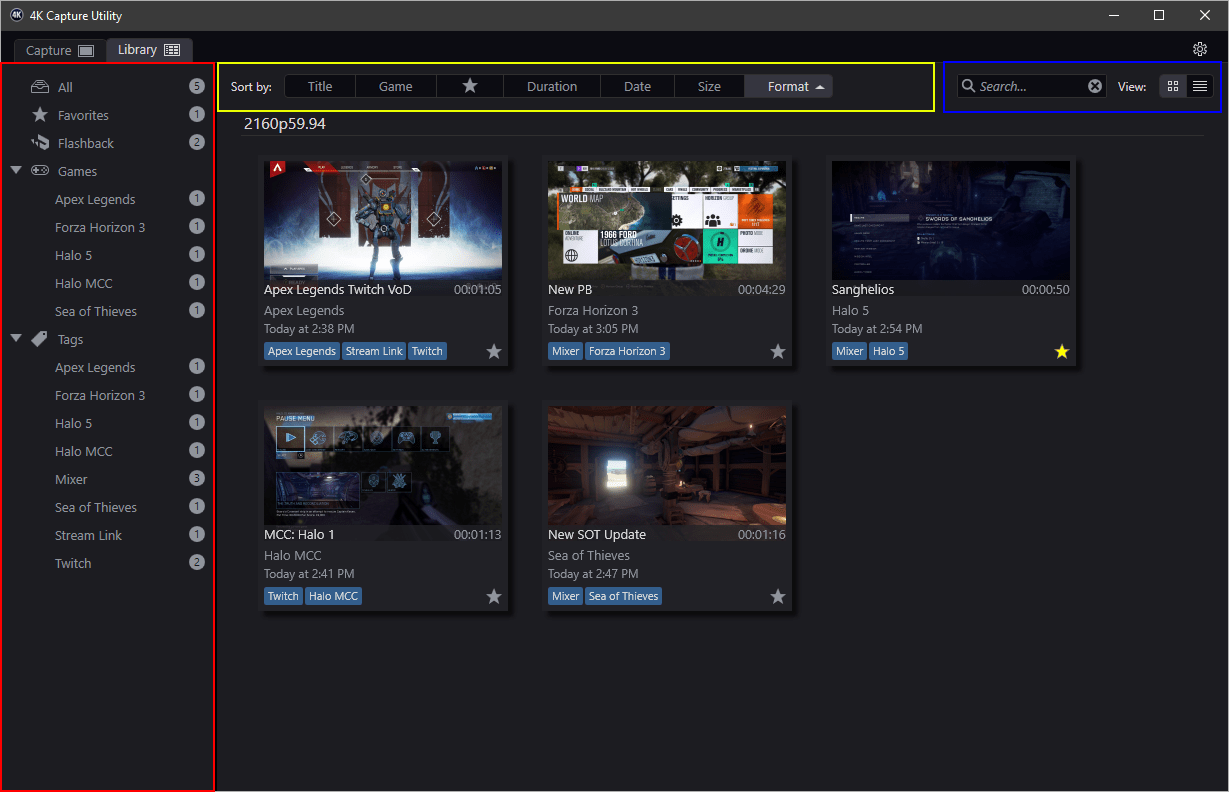Screen dimensions: 1229x792
Task: Clear the search field with the X icon
Action: (x=1095, y=87)
